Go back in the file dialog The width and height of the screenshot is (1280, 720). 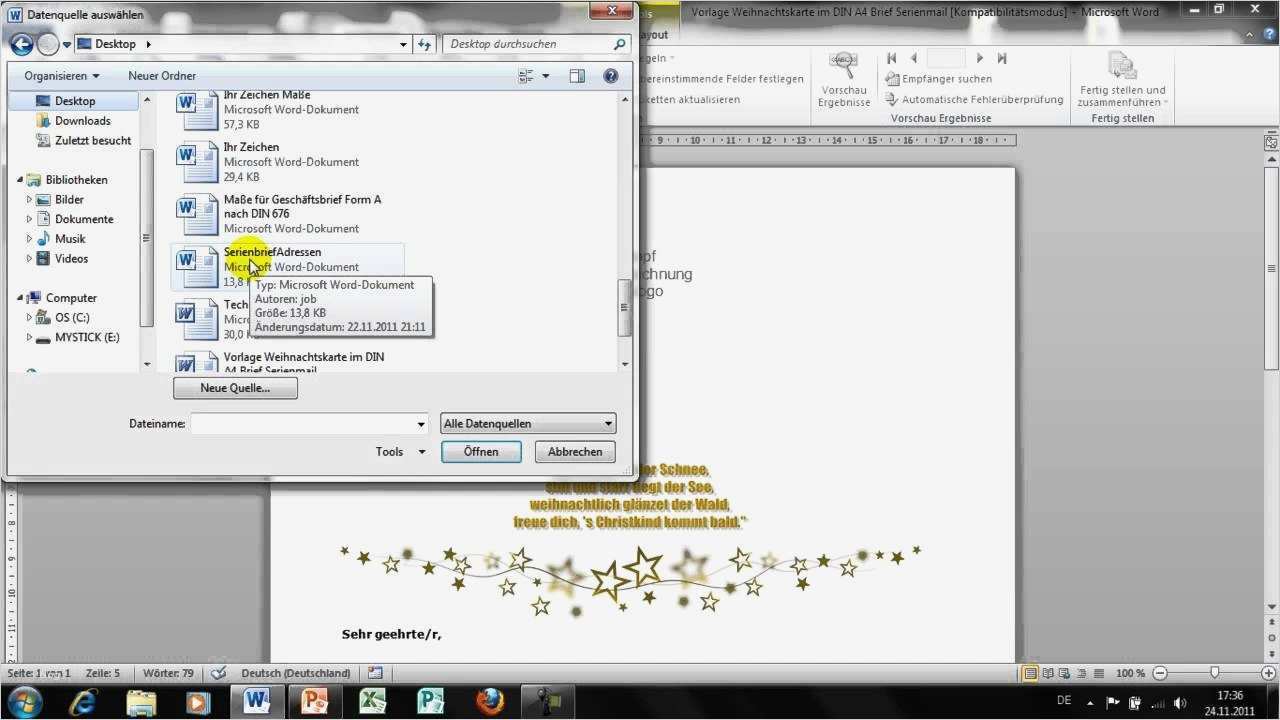tap(21, 44)
